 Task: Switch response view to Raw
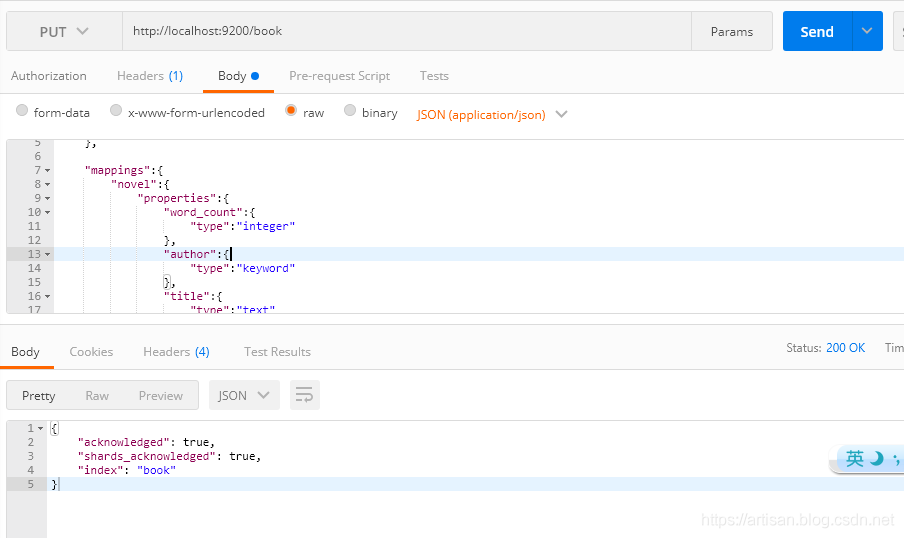click(97, 395)
